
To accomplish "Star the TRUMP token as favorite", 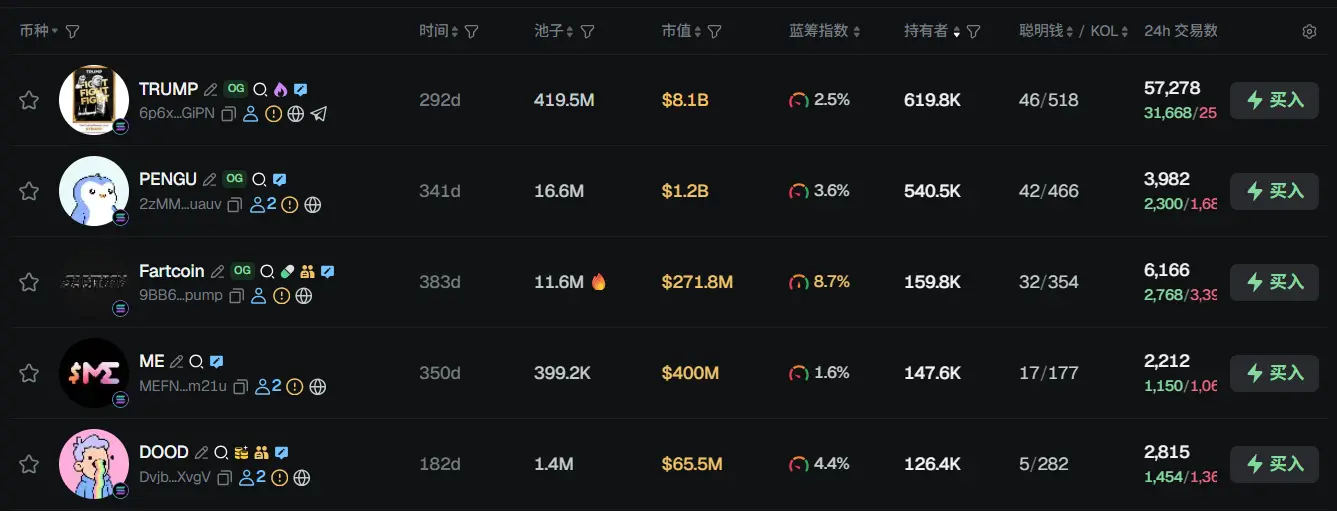I will pyautogui.click(x=29, y=100).
